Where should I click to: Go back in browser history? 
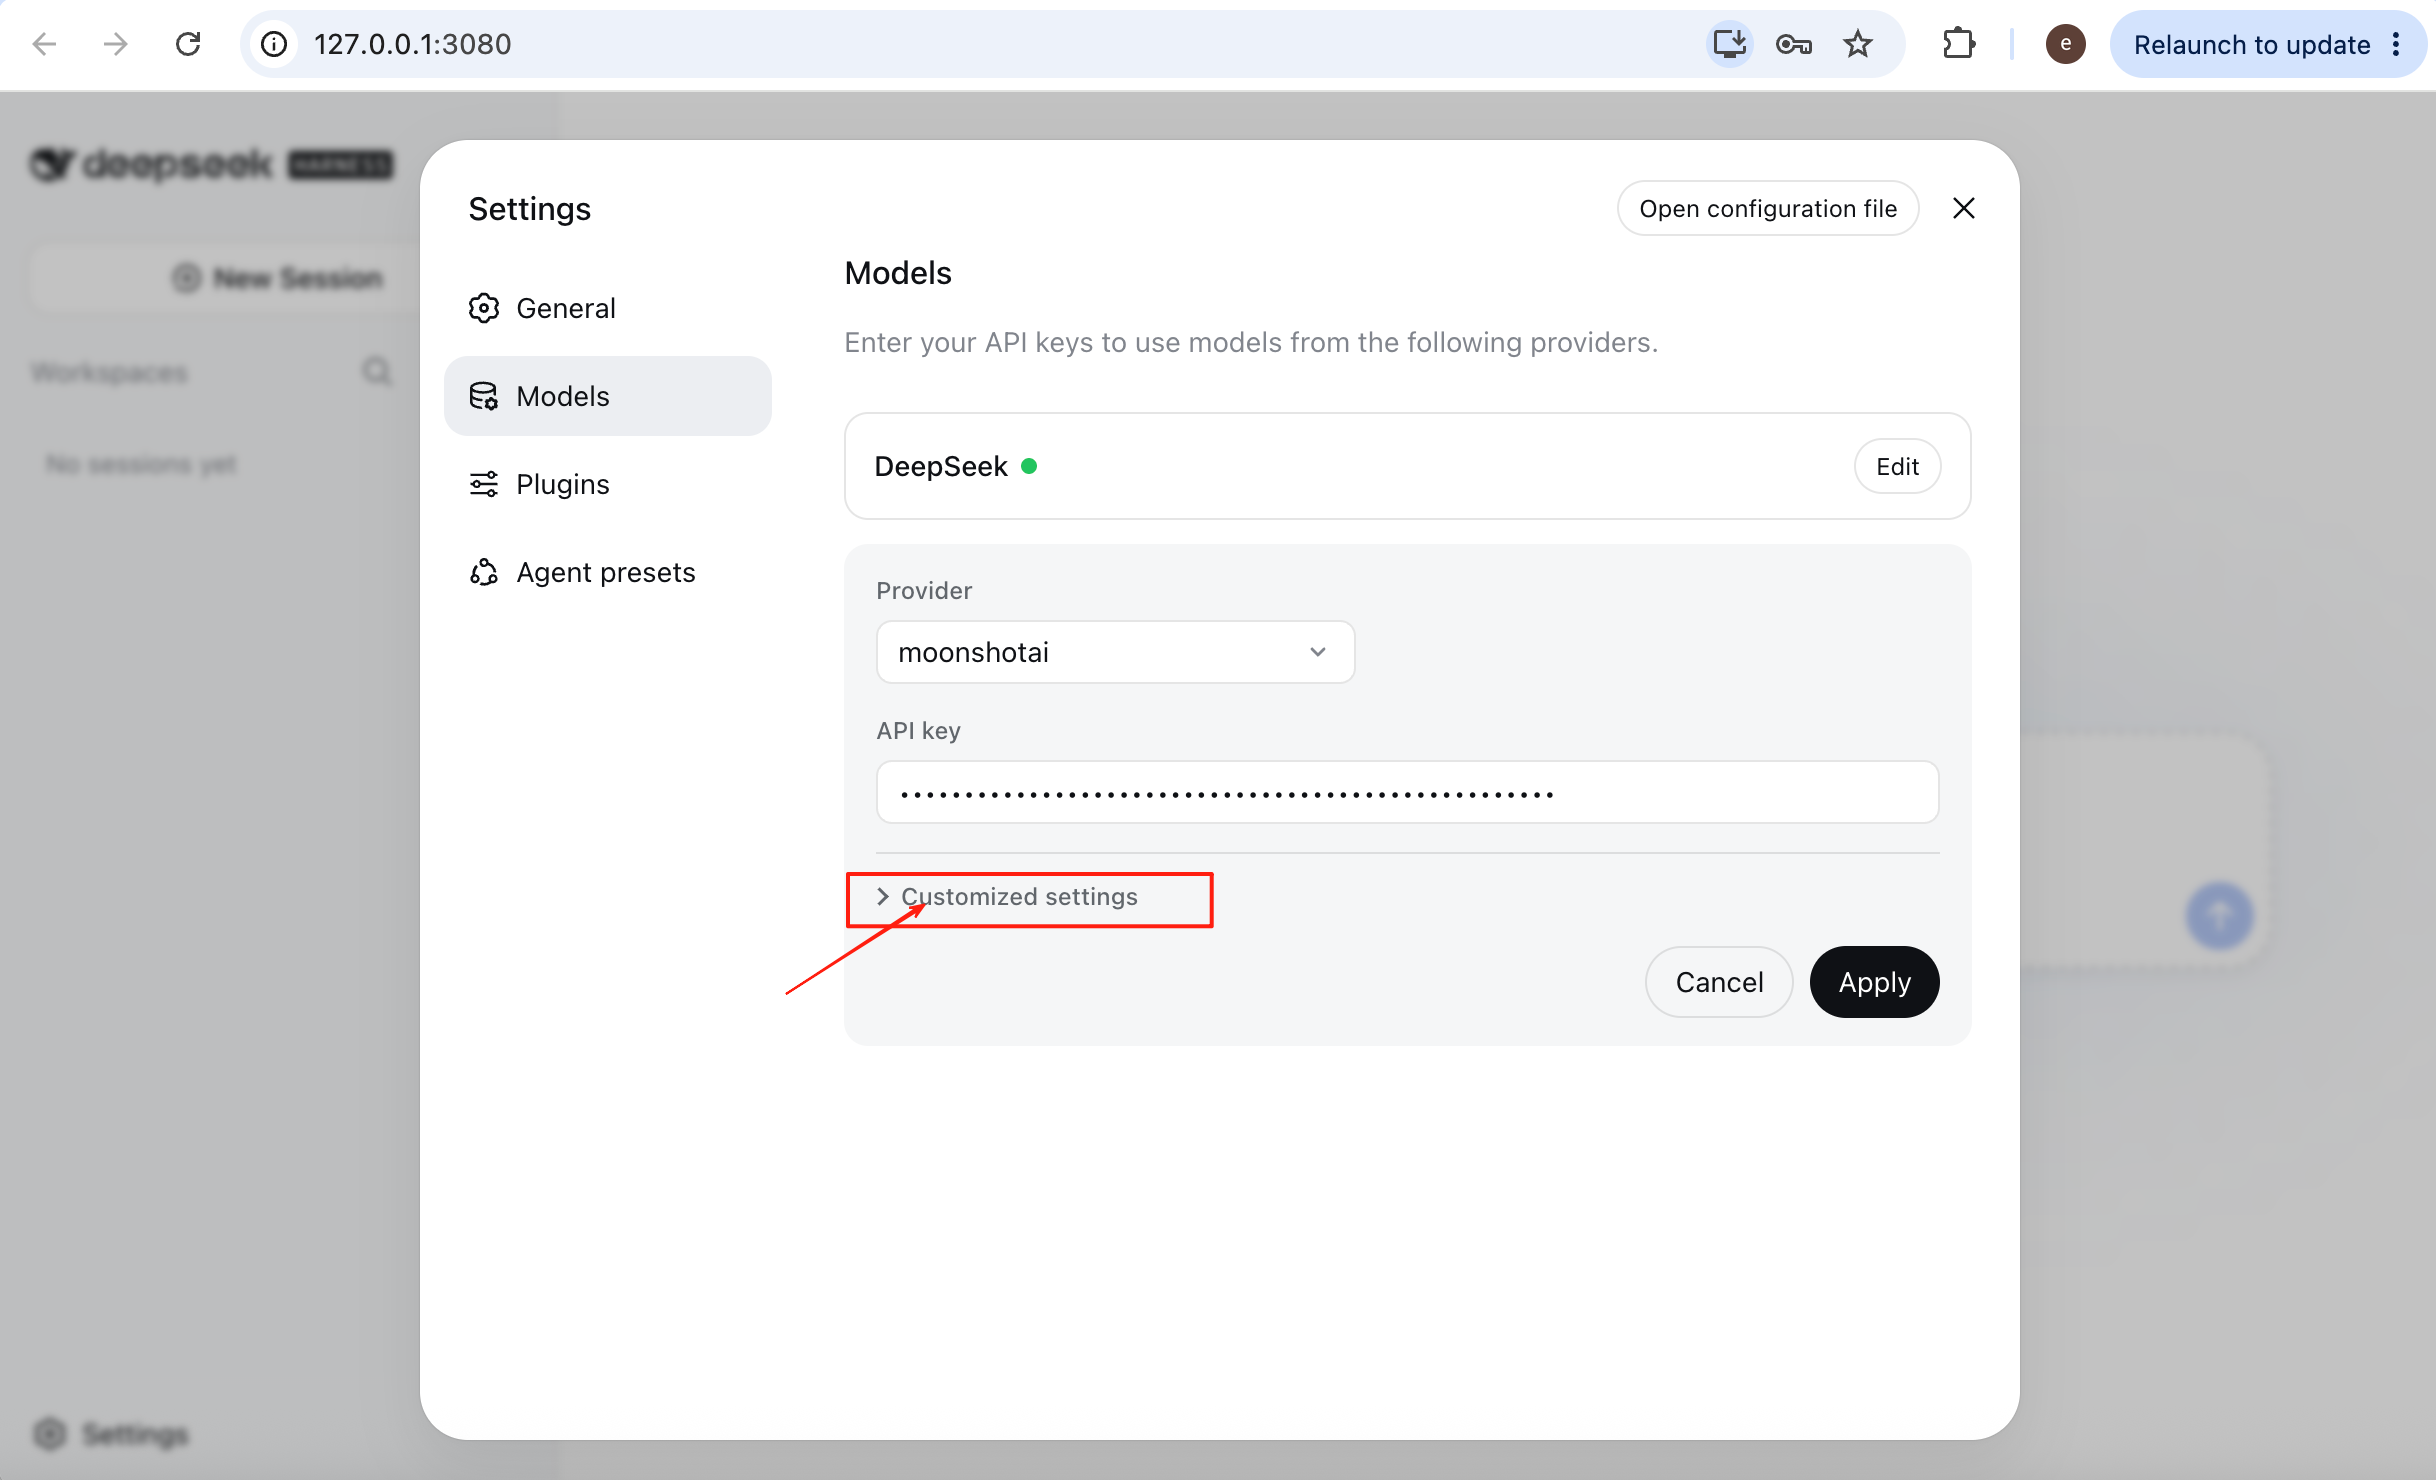tap(44, 44)
